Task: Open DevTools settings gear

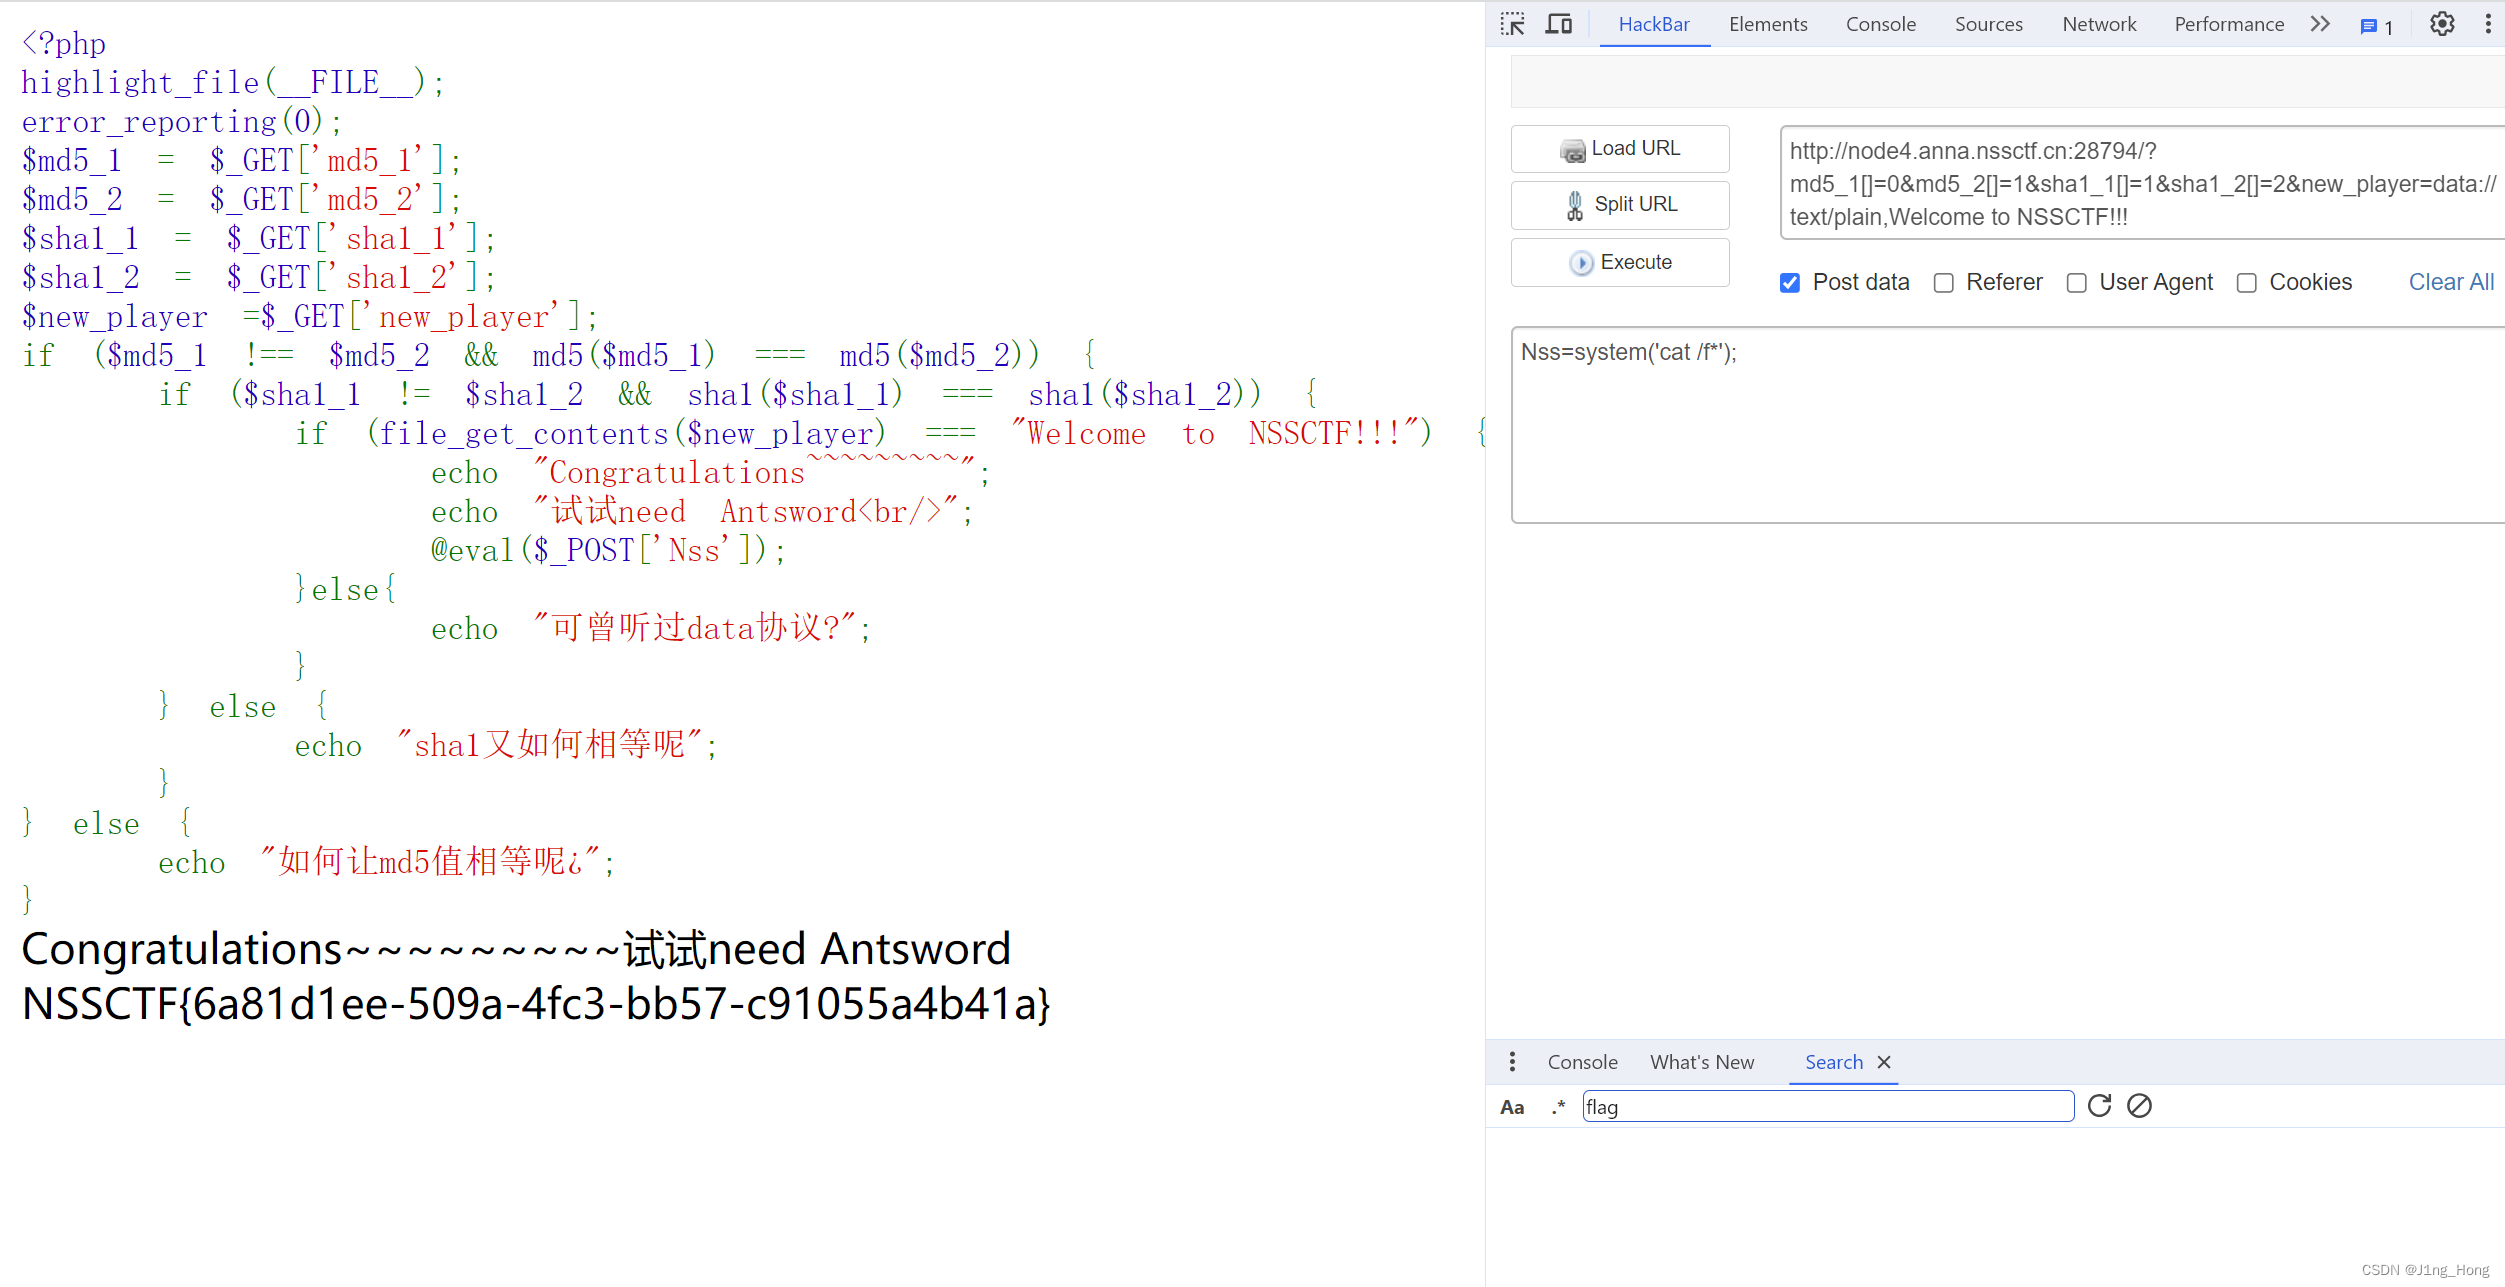Action: point(2442,24)
